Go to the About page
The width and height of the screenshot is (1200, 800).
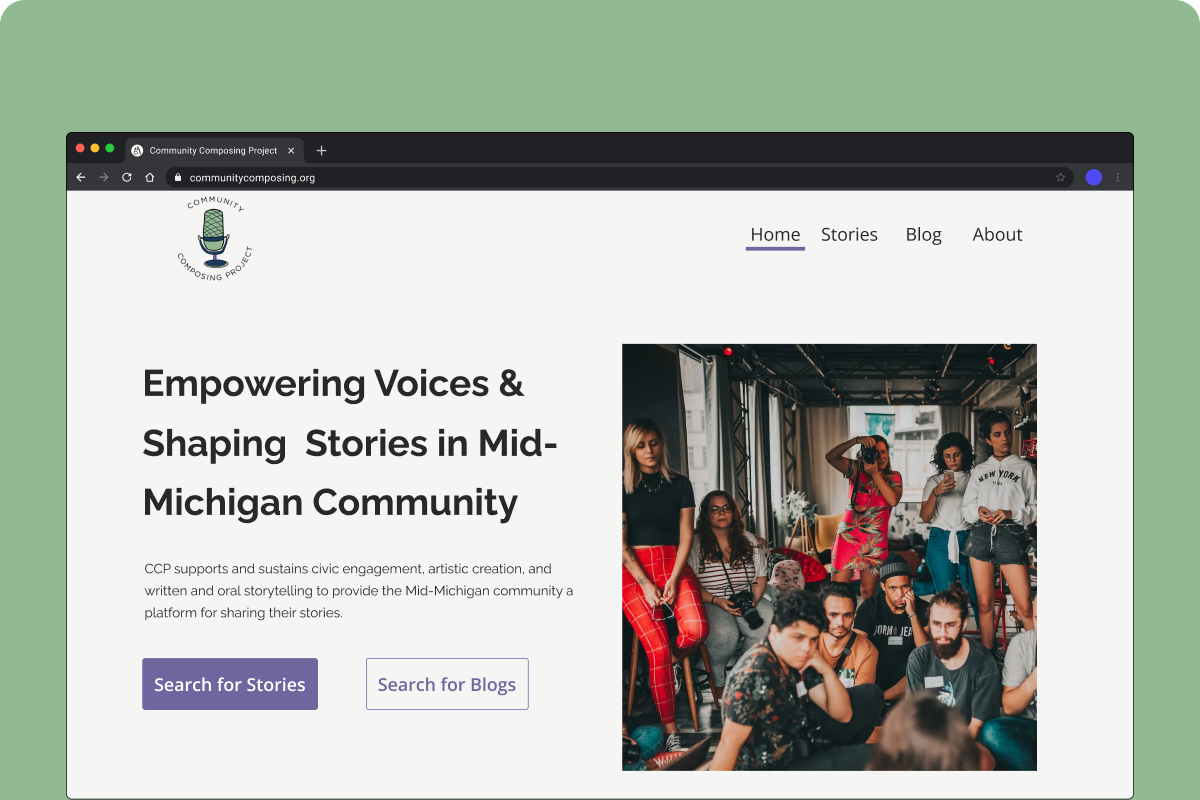tap(997, 234)
